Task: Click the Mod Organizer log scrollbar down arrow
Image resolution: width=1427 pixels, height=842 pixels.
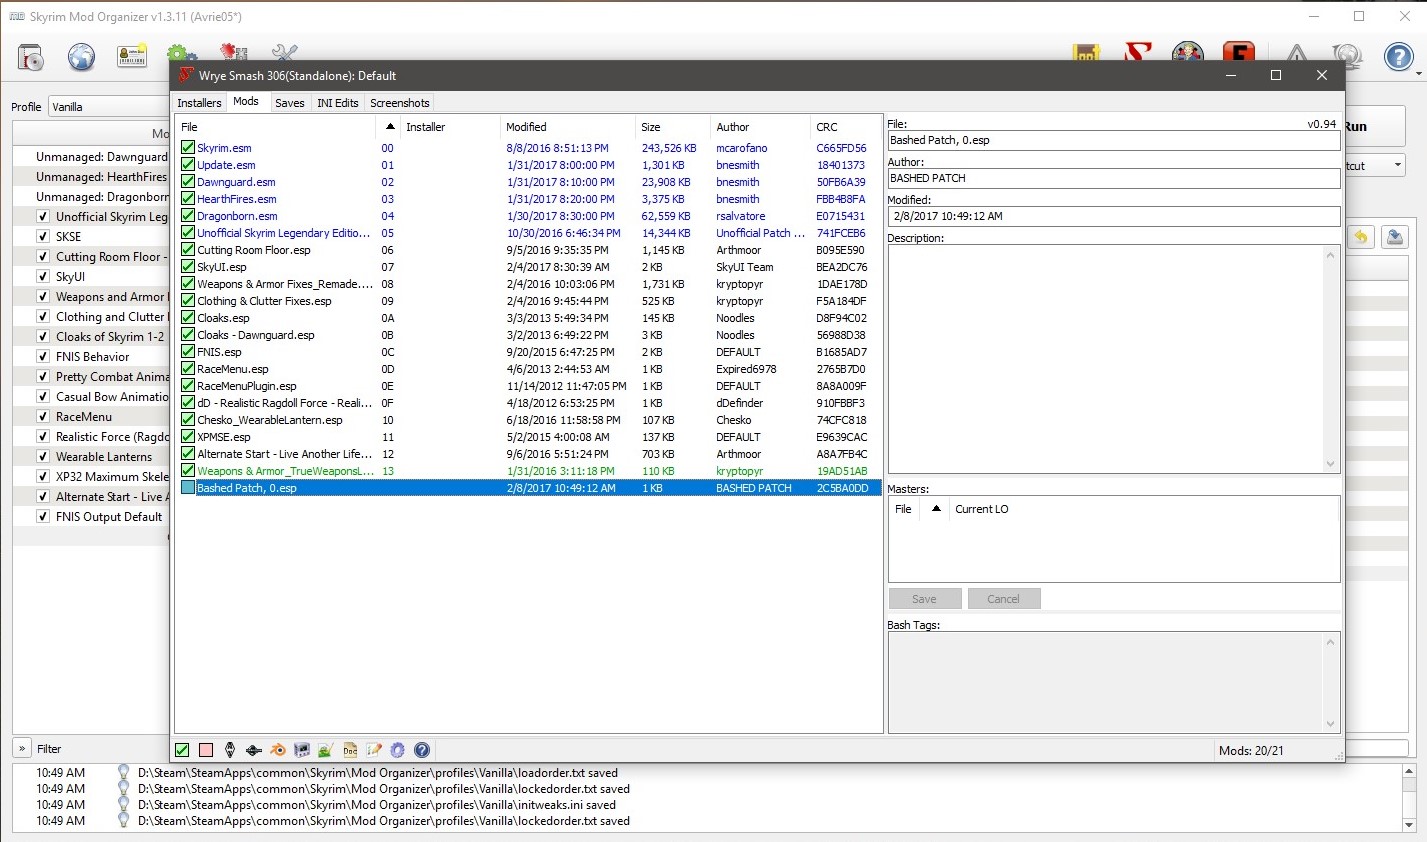Action: pyautogui.click(x=1409, y=825)
